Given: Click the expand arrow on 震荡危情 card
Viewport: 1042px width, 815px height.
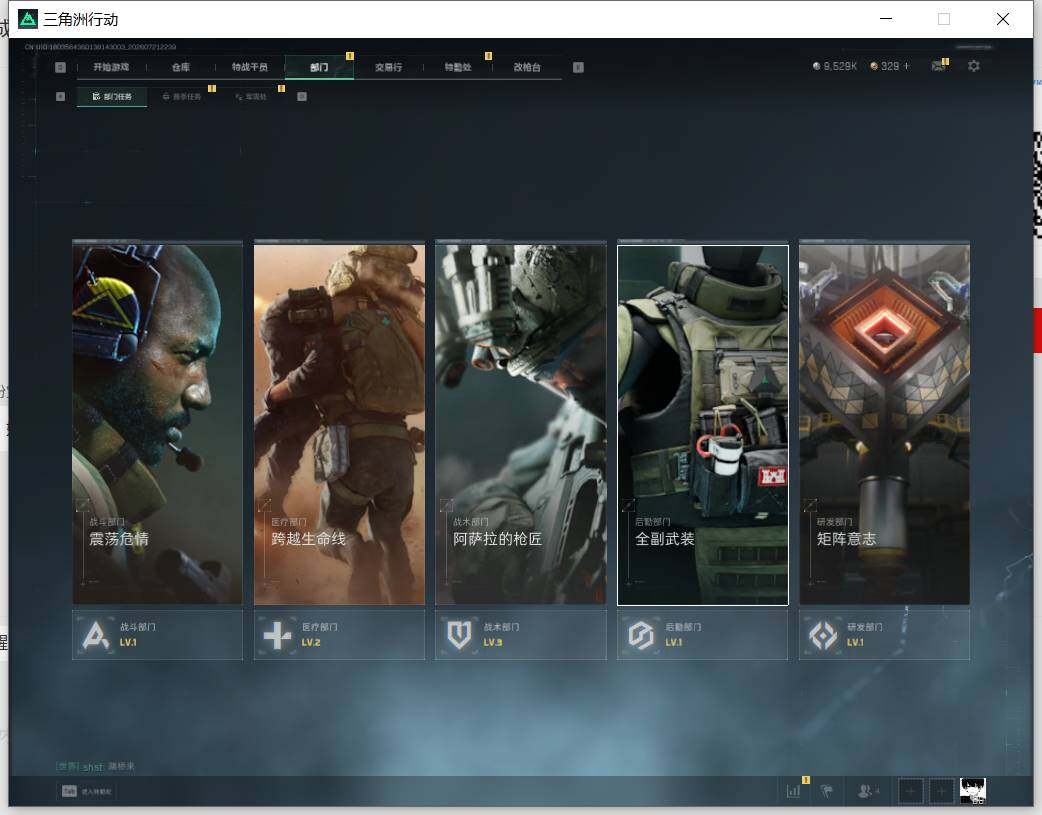Looking at the screenshot, I should coord(82,506).
